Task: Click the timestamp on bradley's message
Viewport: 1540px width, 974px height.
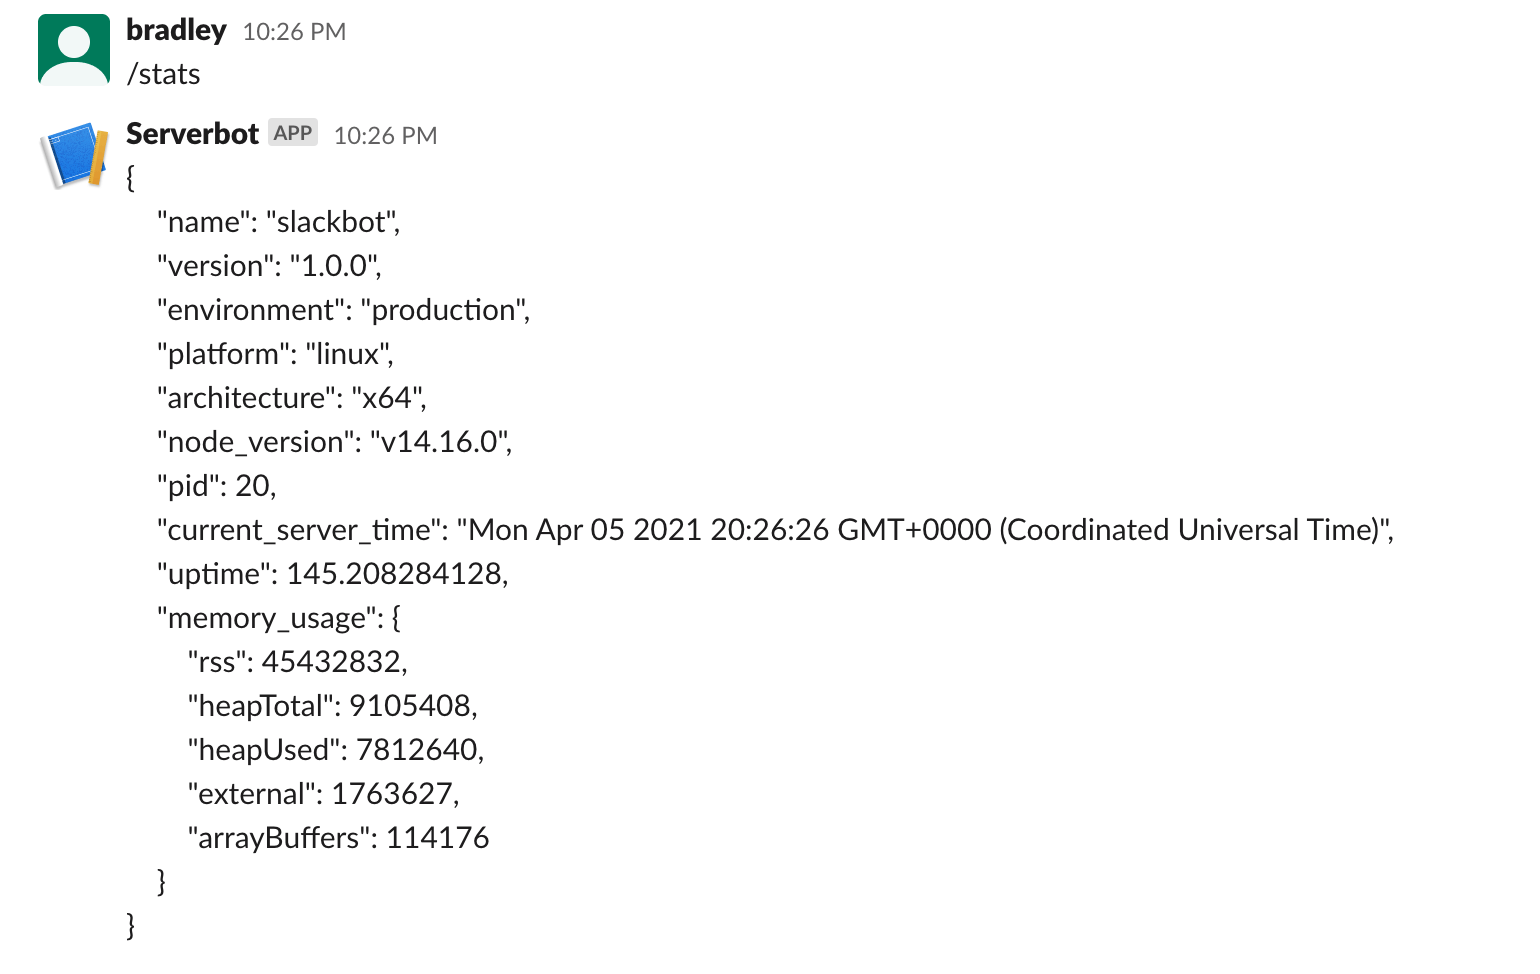Action: click(x=294, y=32)
